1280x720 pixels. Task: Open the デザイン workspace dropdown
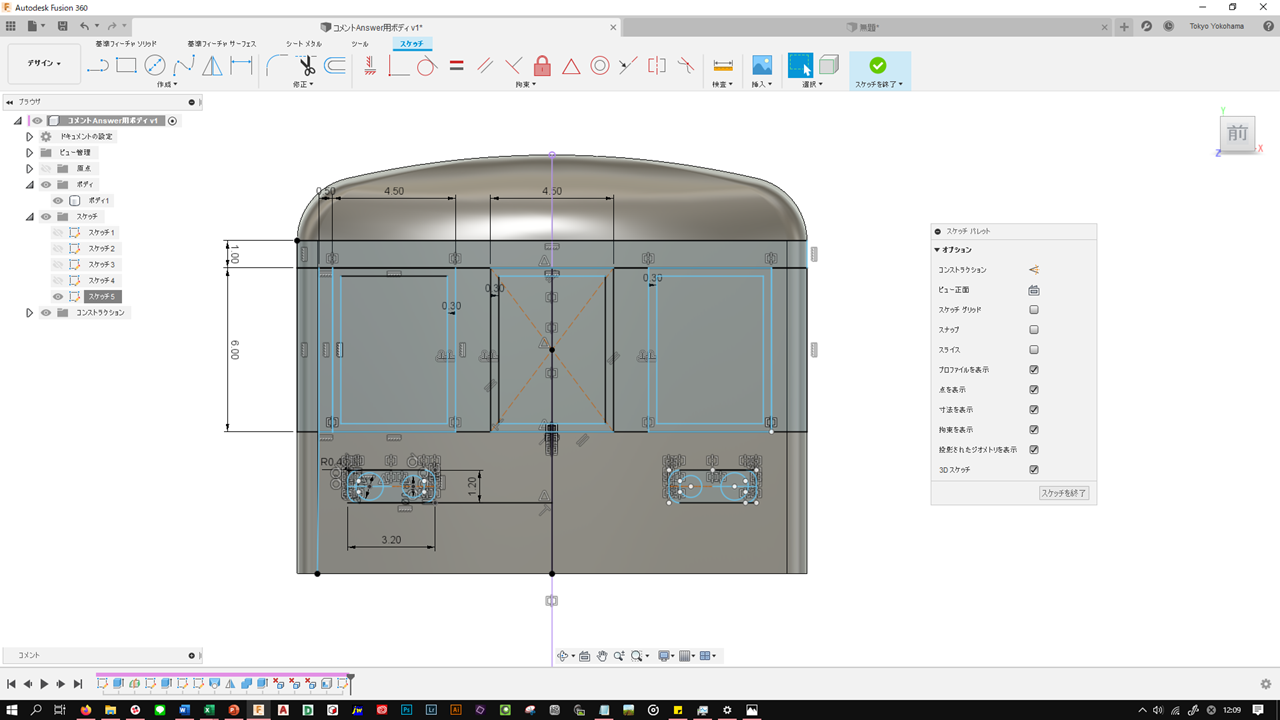coord(44,64)
